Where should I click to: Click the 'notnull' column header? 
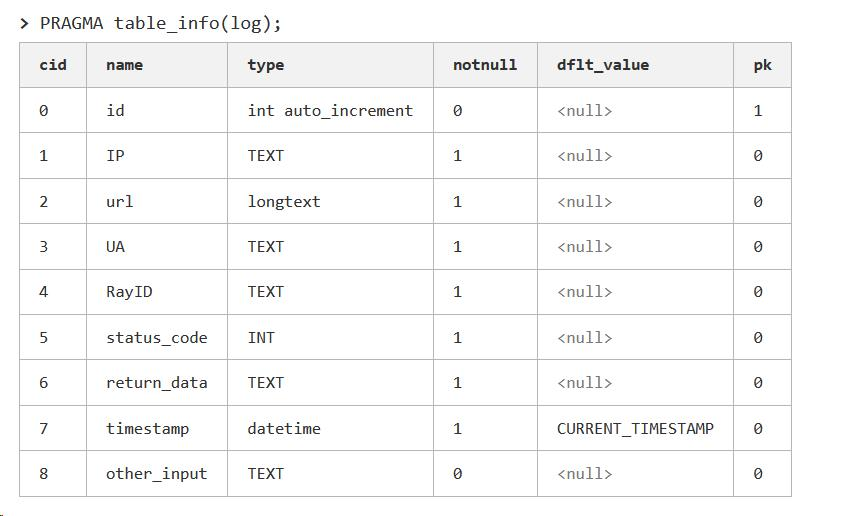(485, 65)
